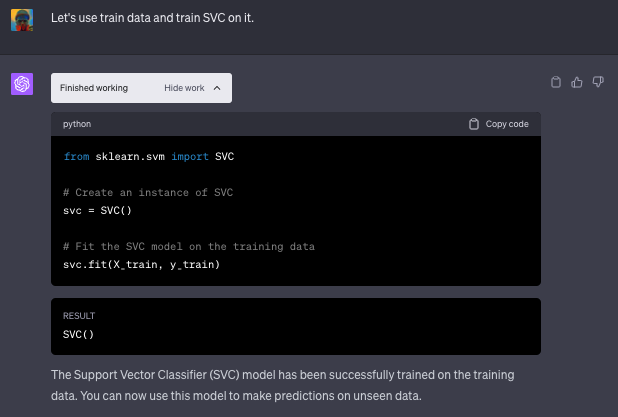Give the response a thumbs down

(598, 82)
